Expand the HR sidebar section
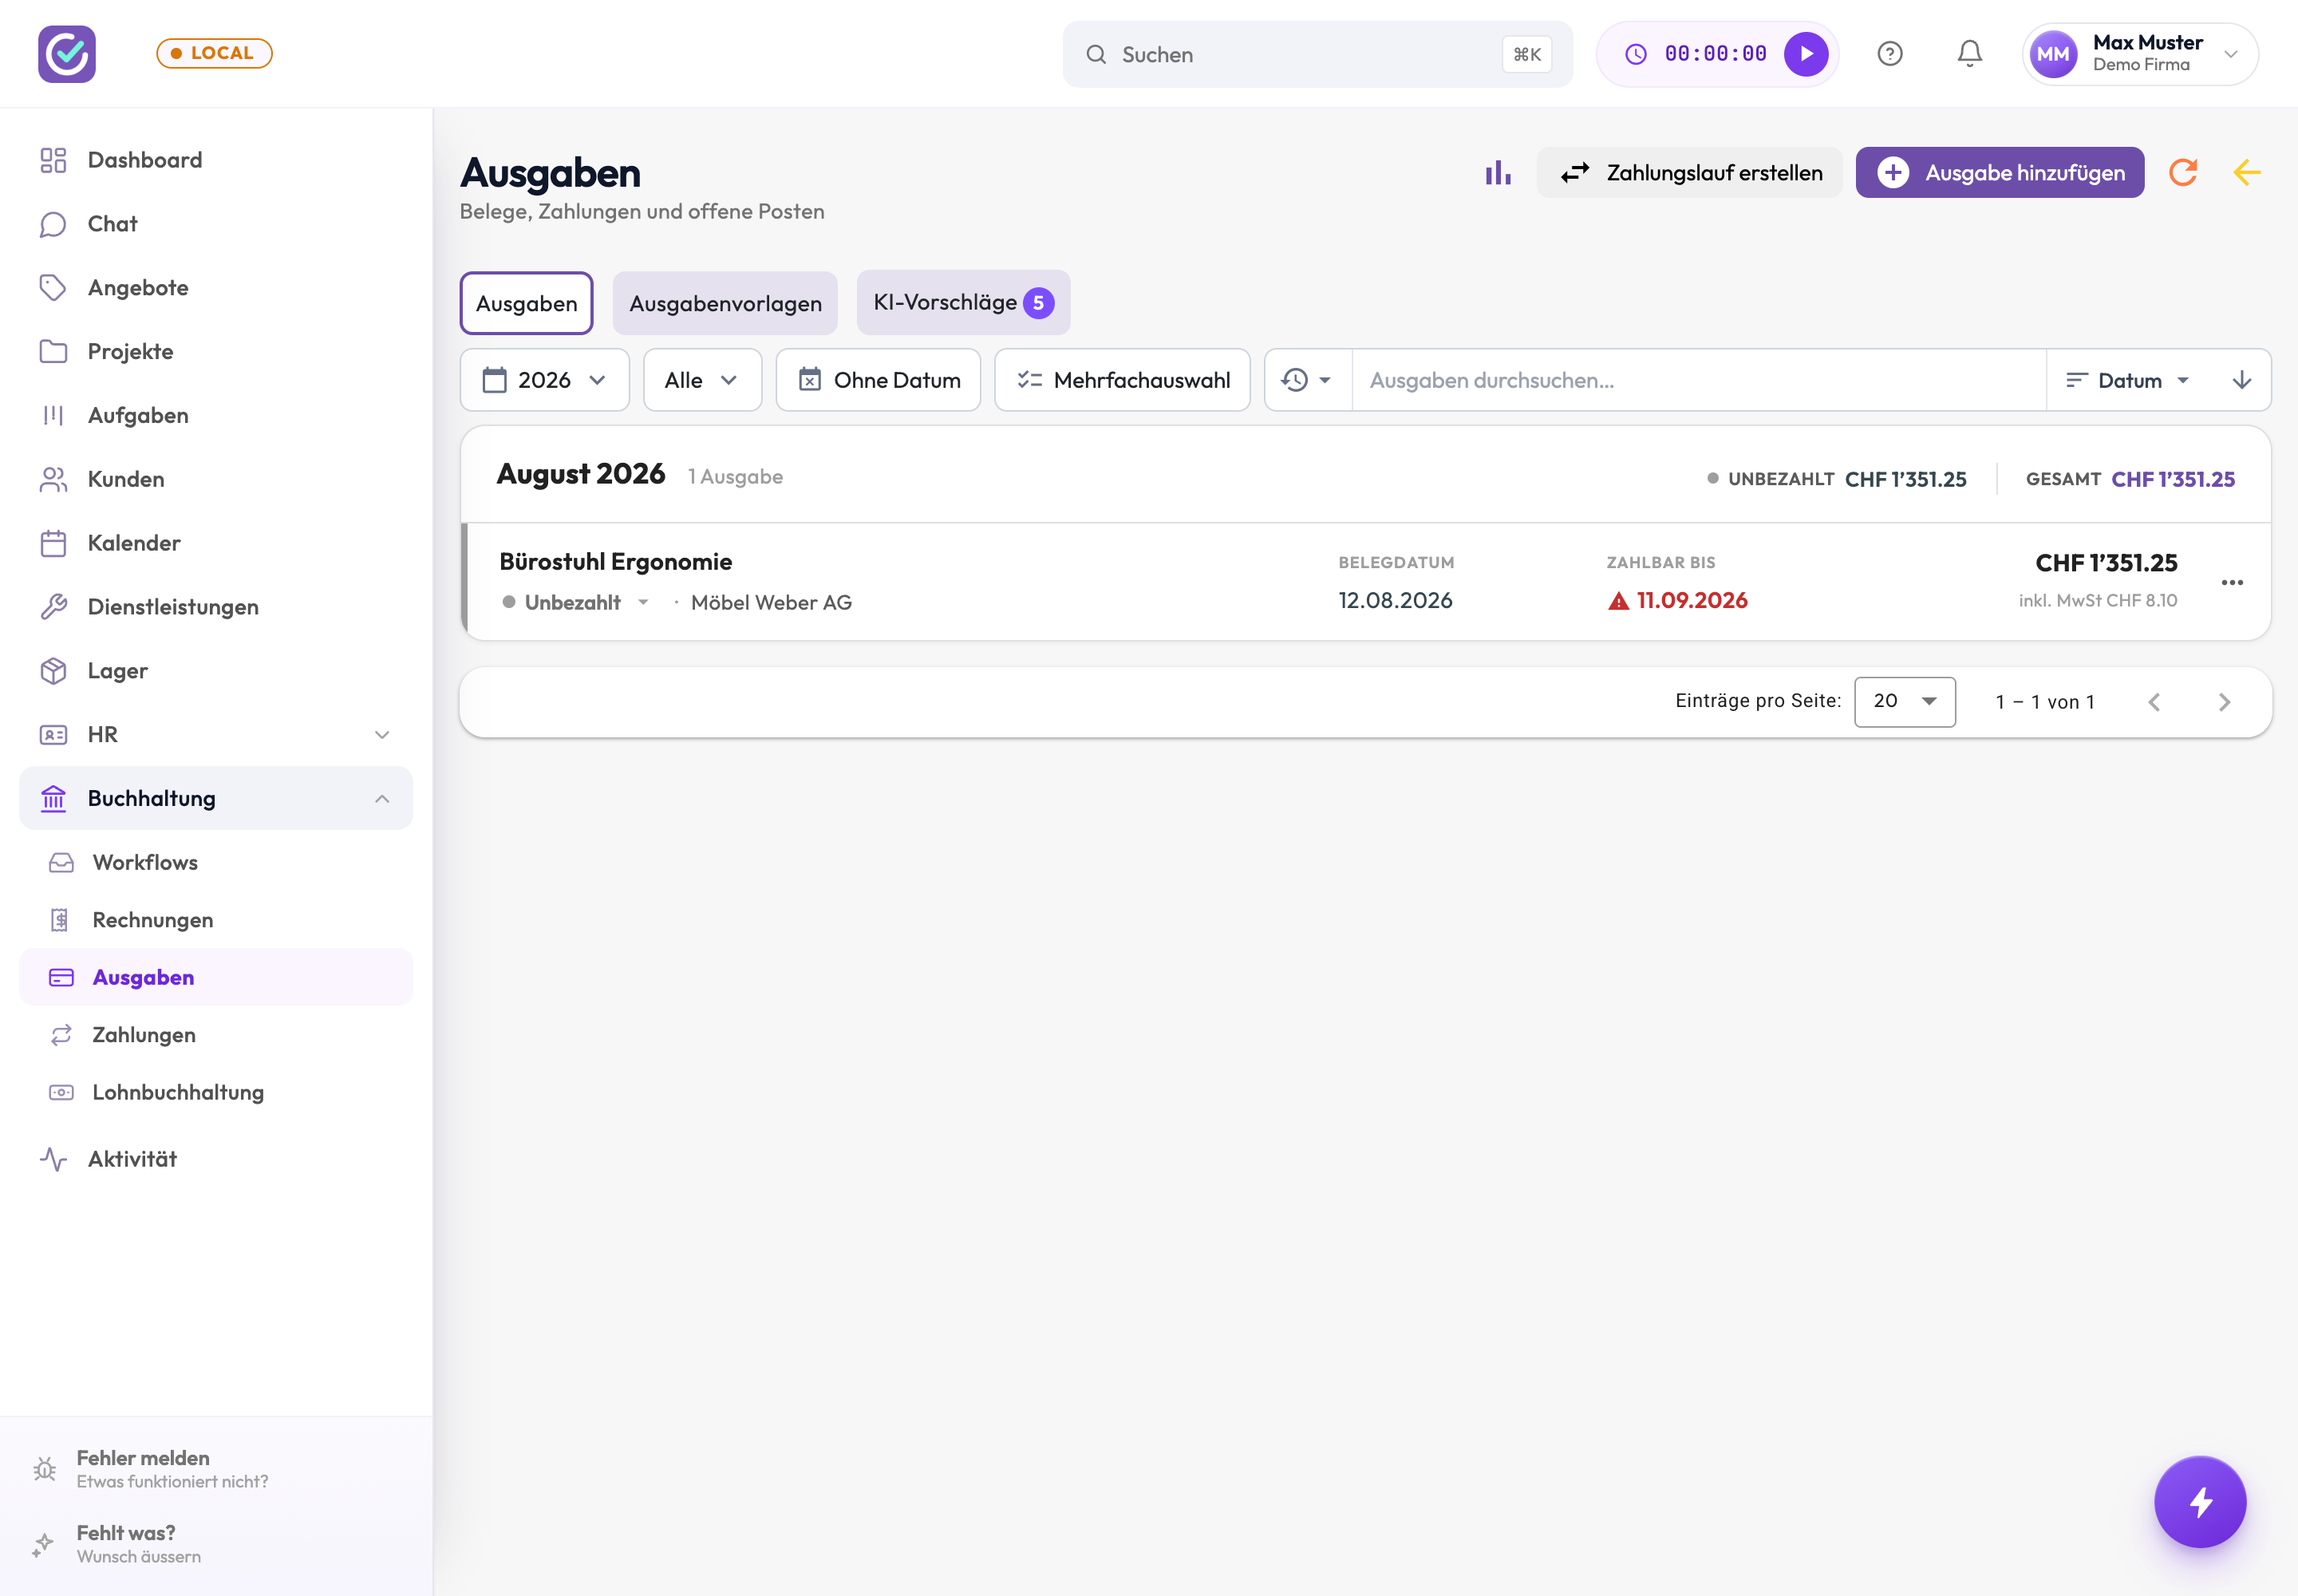The image size is (2298, 1596). 216,735
